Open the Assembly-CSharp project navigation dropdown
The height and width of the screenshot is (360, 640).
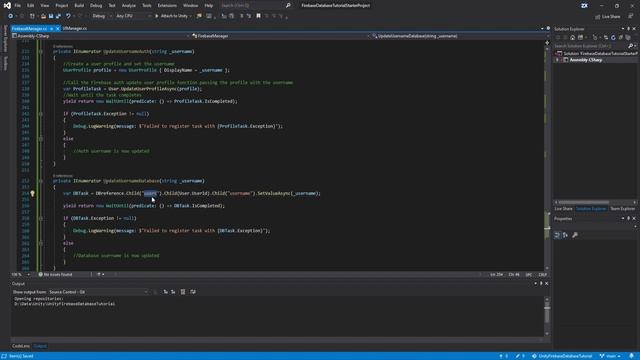click(x=101, y=36)
